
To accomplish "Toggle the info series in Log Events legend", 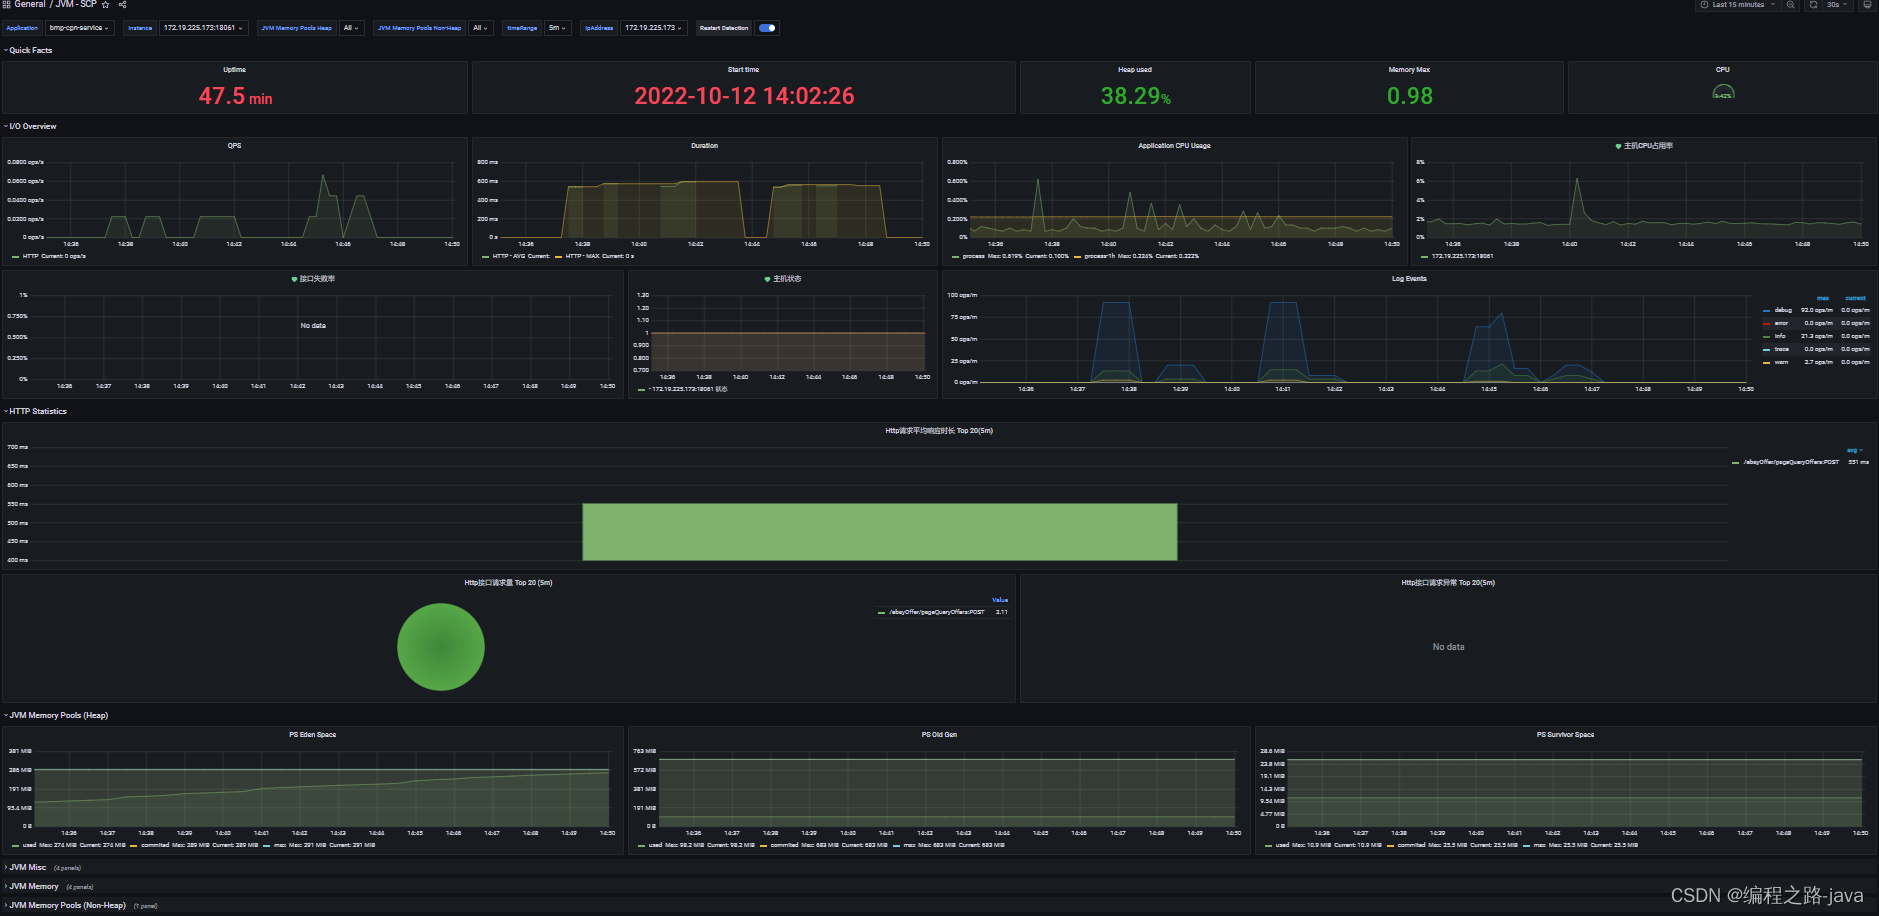I will click(1780, 336).
